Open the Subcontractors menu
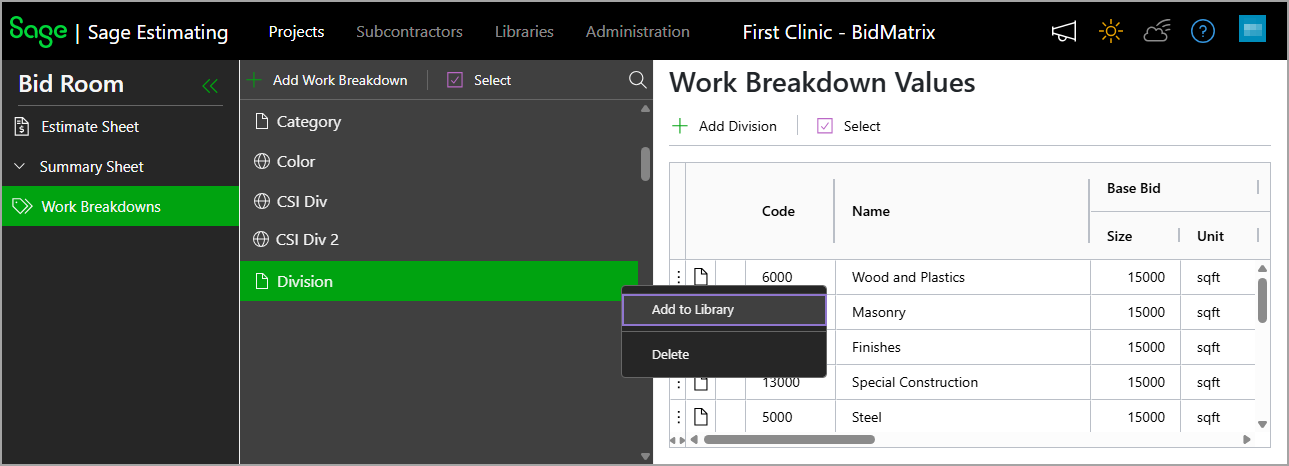 coord(409,31)
